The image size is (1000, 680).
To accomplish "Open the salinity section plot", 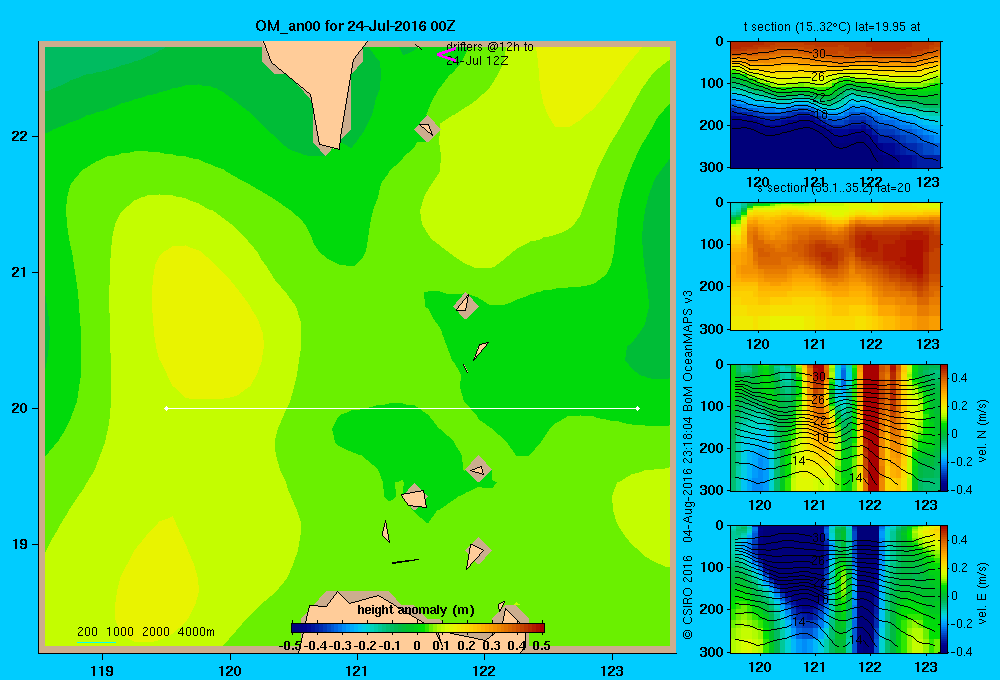I will (835, 266).
